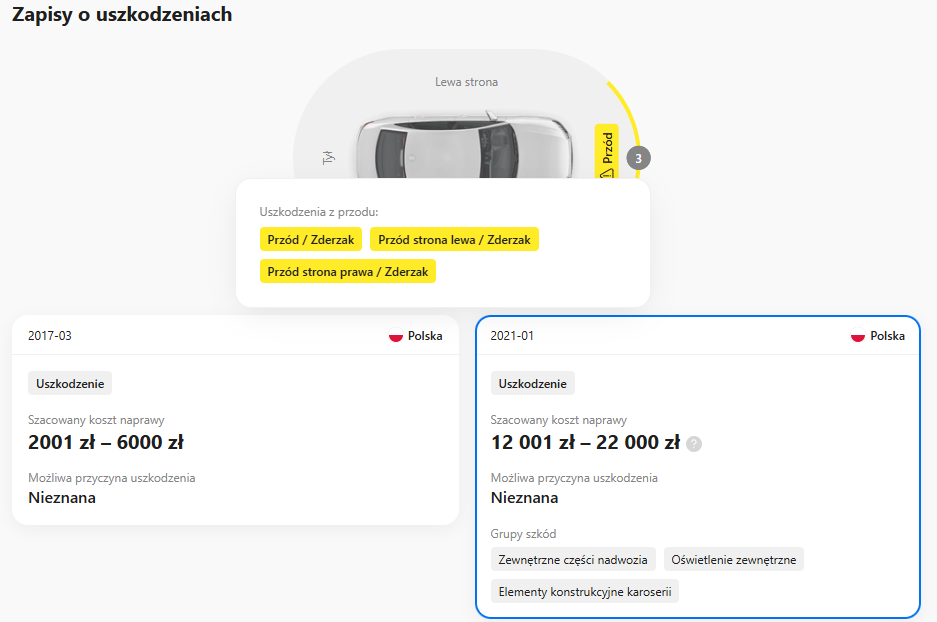Click the Zewnętrzne części nadwozia tag
This screenshot has width=937, height=622.
click(x=574, y=560)
